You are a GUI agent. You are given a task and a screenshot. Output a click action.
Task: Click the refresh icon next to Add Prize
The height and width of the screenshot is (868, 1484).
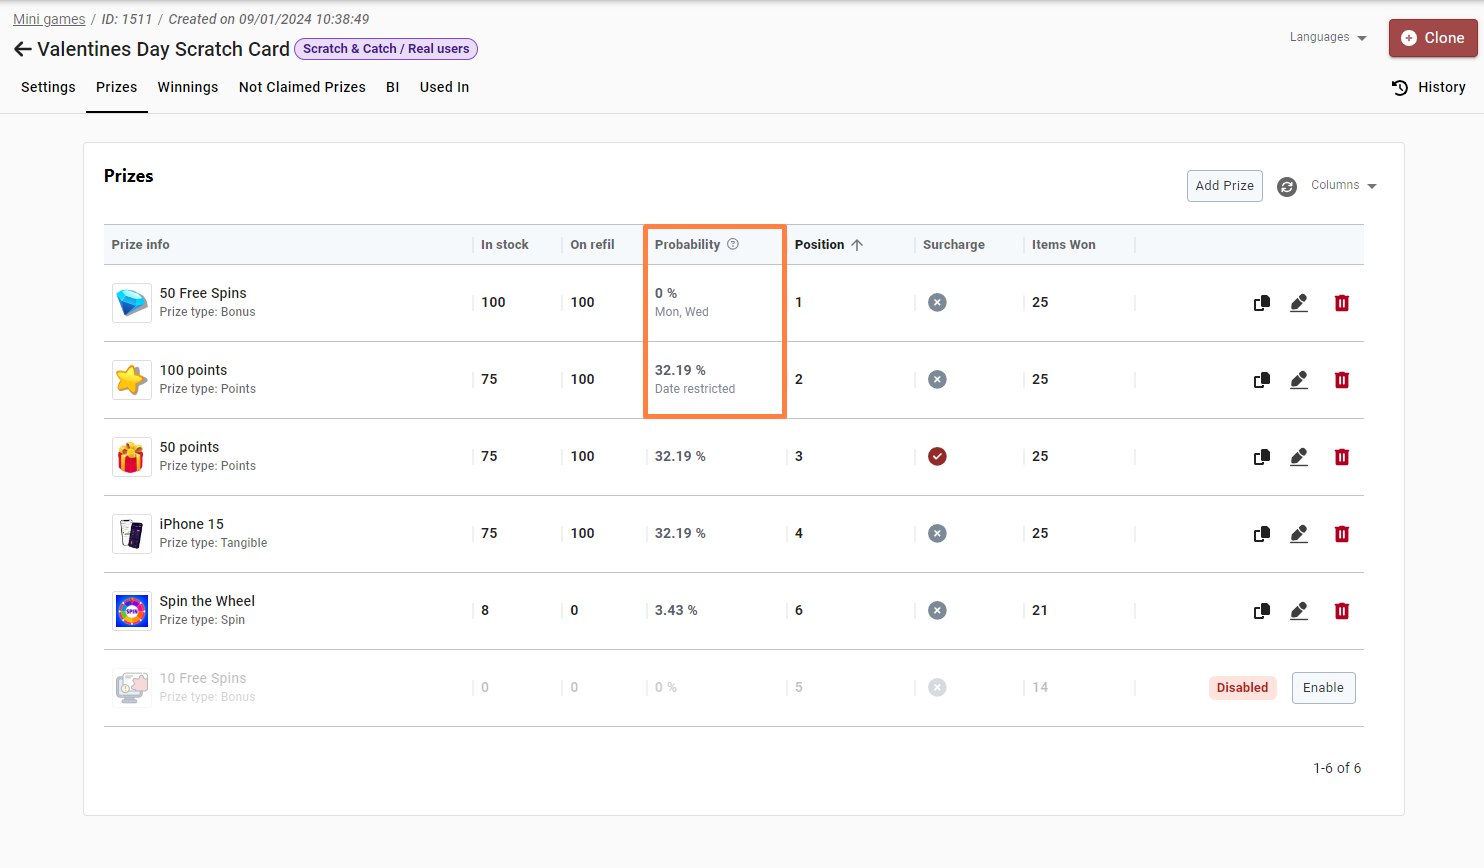tap(1287, 187)
